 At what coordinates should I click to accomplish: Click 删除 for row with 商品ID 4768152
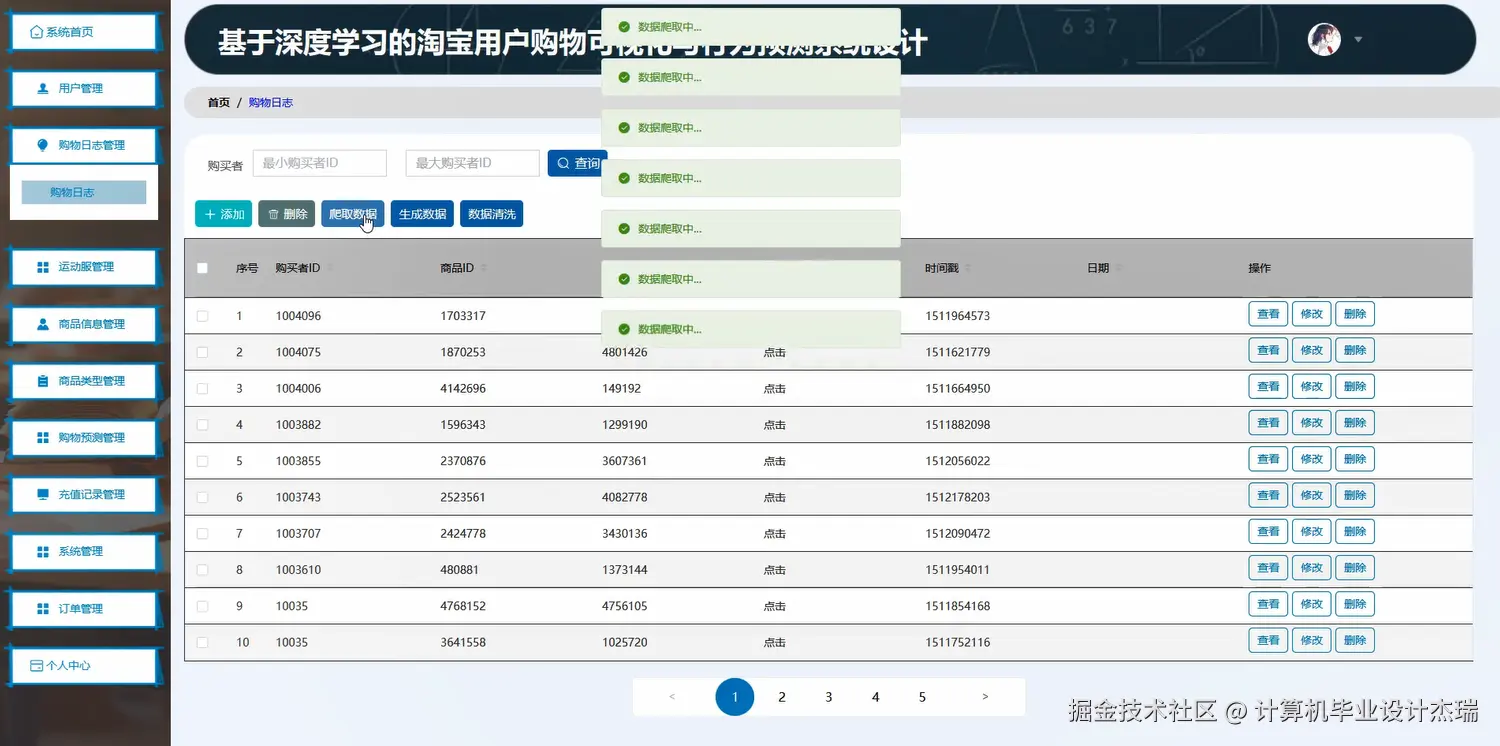coord(1355,604)
